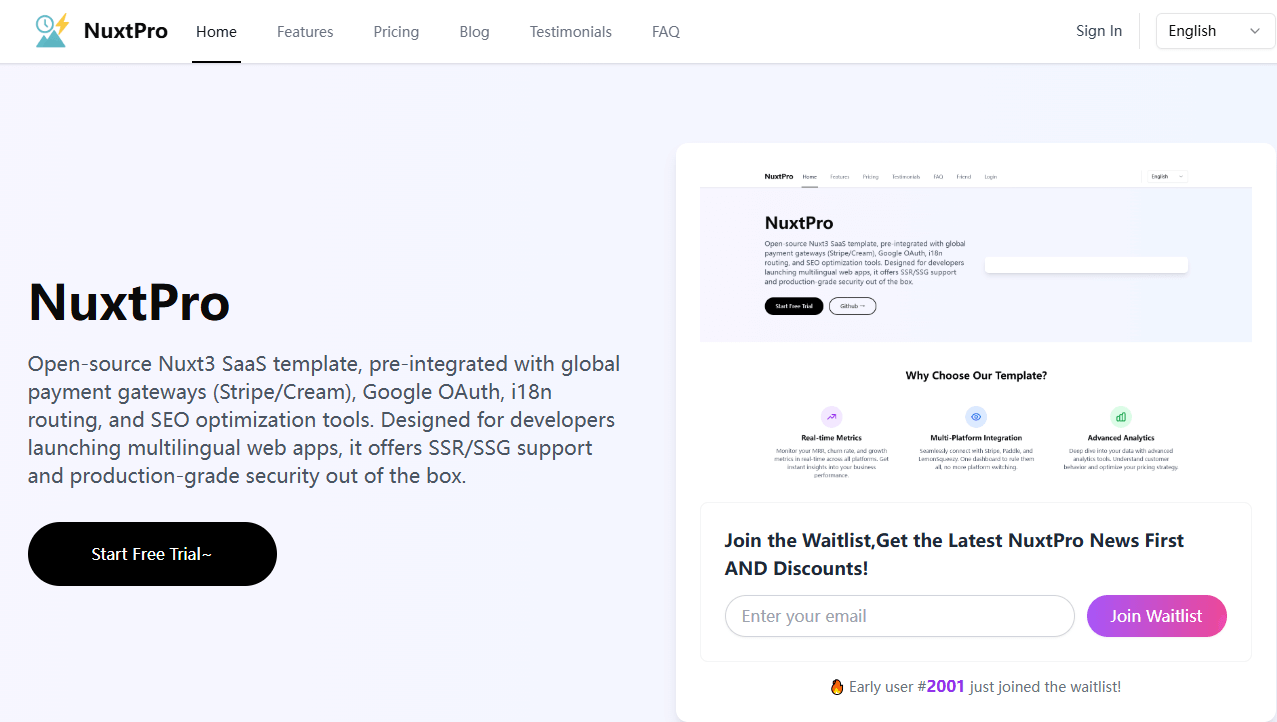Go to the Home tab
Image resolution: width=1277 pixels, height=722 pixels.
click(216, 32)
